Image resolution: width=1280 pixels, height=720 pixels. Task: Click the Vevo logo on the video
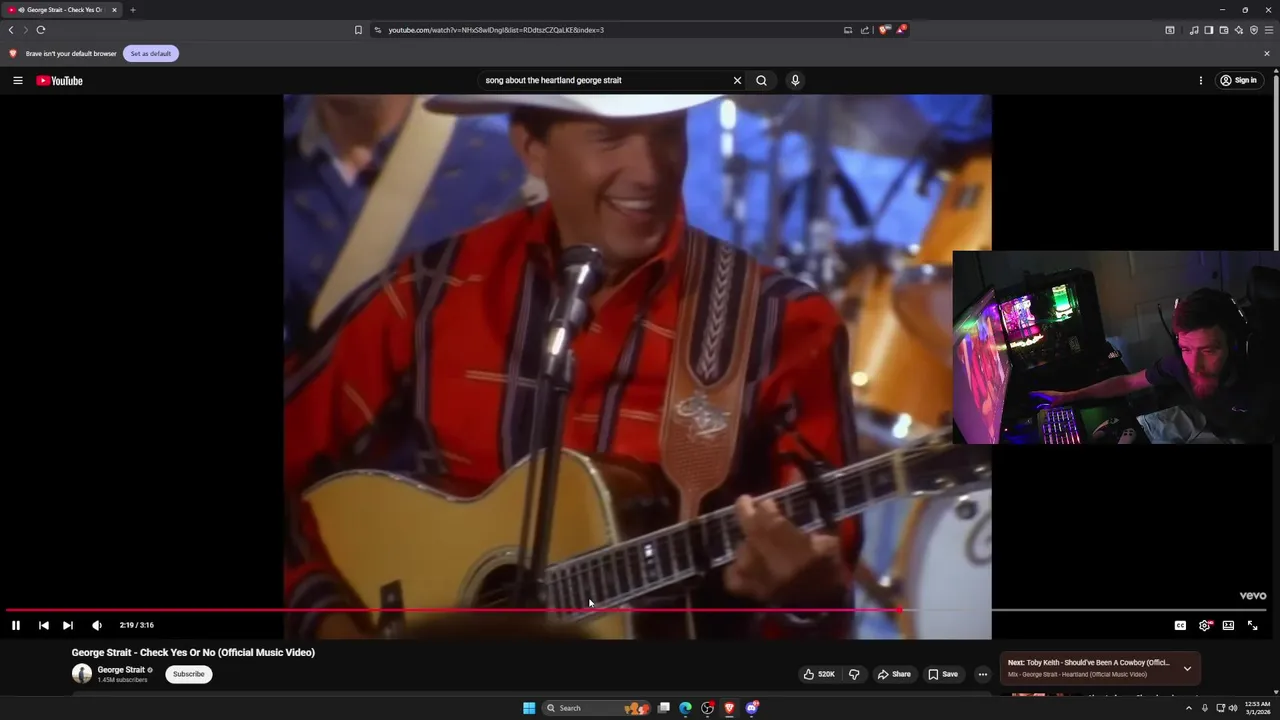[1253, 596]
